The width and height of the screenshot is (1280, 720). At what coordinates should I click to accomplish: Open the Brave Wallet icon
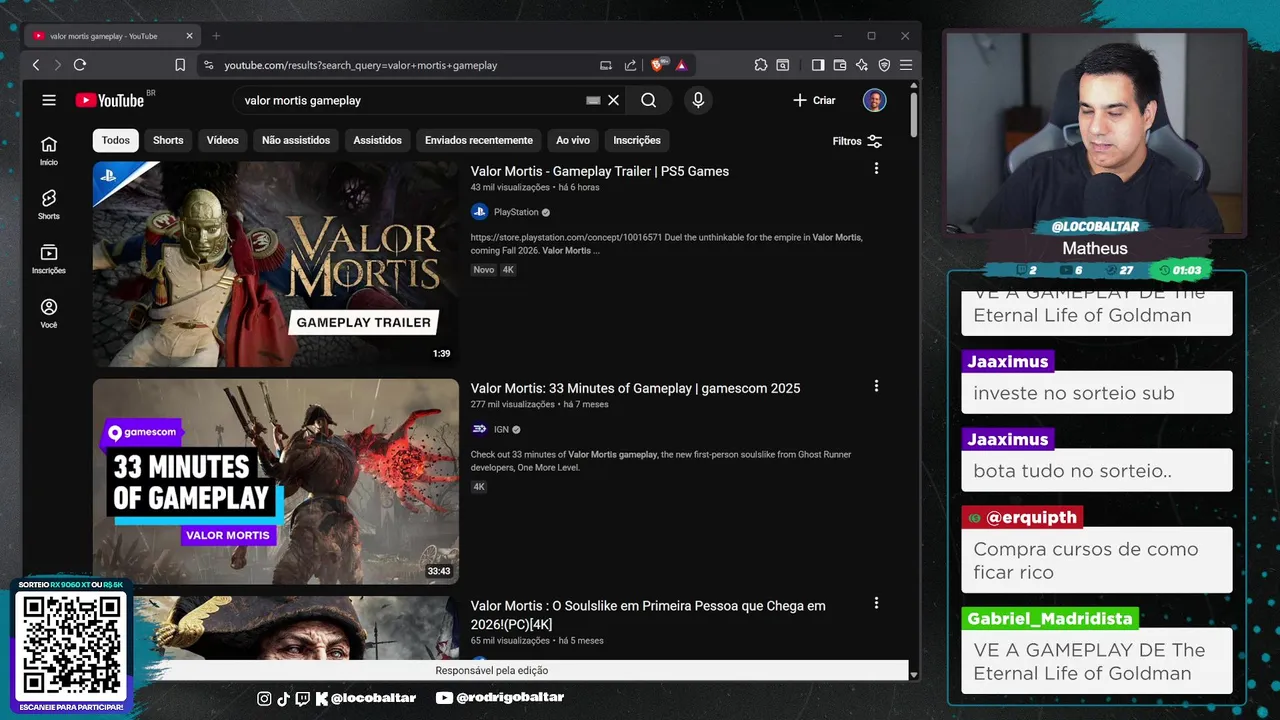840,65
